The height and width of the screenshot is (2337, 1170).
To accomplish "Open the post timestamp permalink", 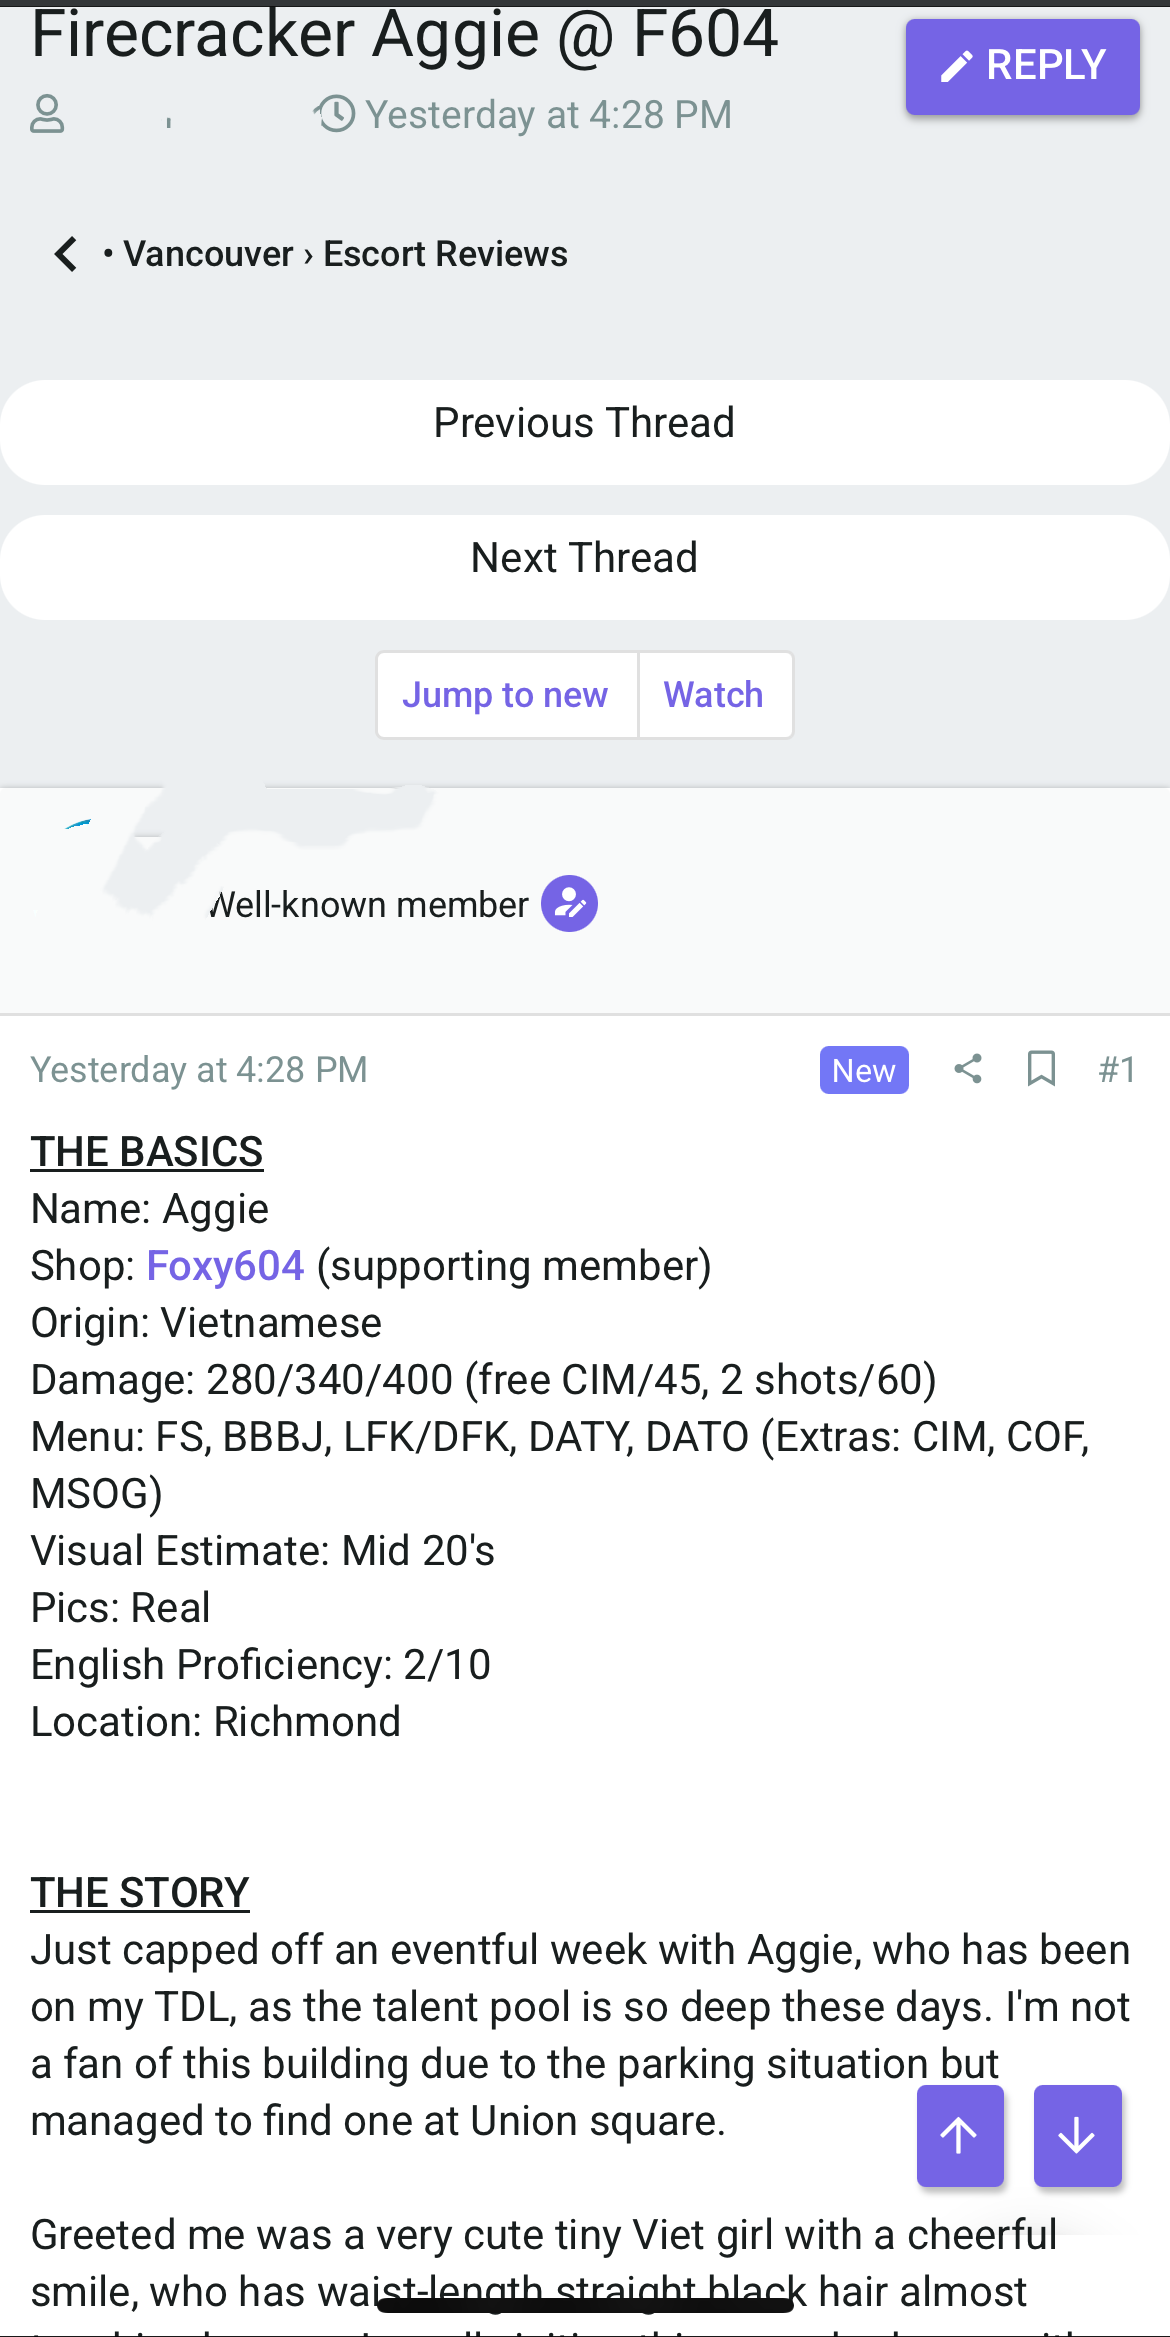I will click(199, 1070).
